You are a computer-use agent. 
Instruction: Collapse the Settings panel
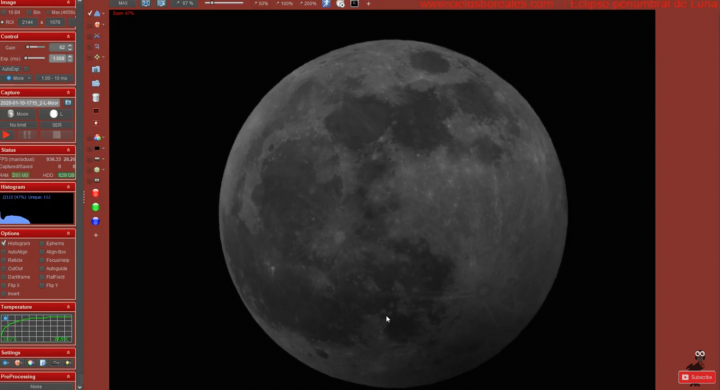(68, 353)
